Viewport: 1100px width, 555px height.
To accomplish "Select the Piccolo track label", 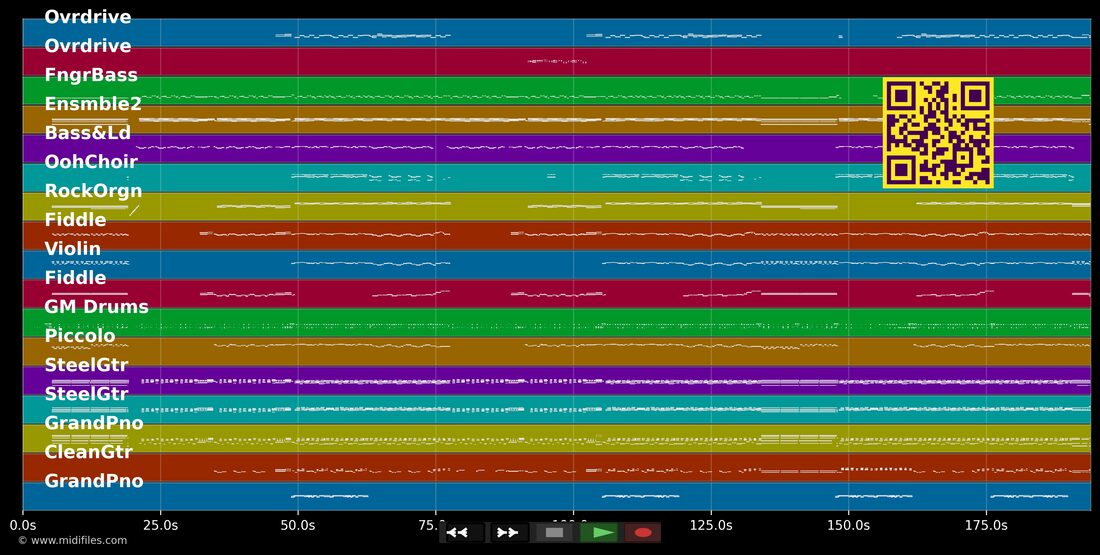I will tap(80, 335).
